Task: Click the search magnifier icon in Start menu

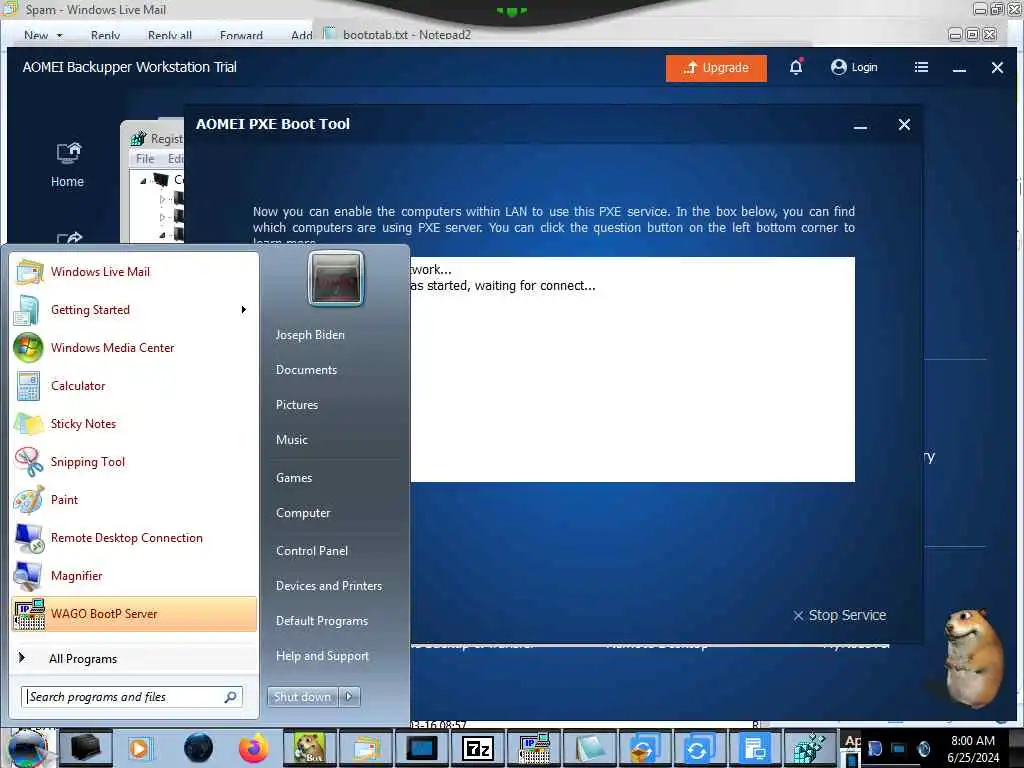Action: (231, 697)
